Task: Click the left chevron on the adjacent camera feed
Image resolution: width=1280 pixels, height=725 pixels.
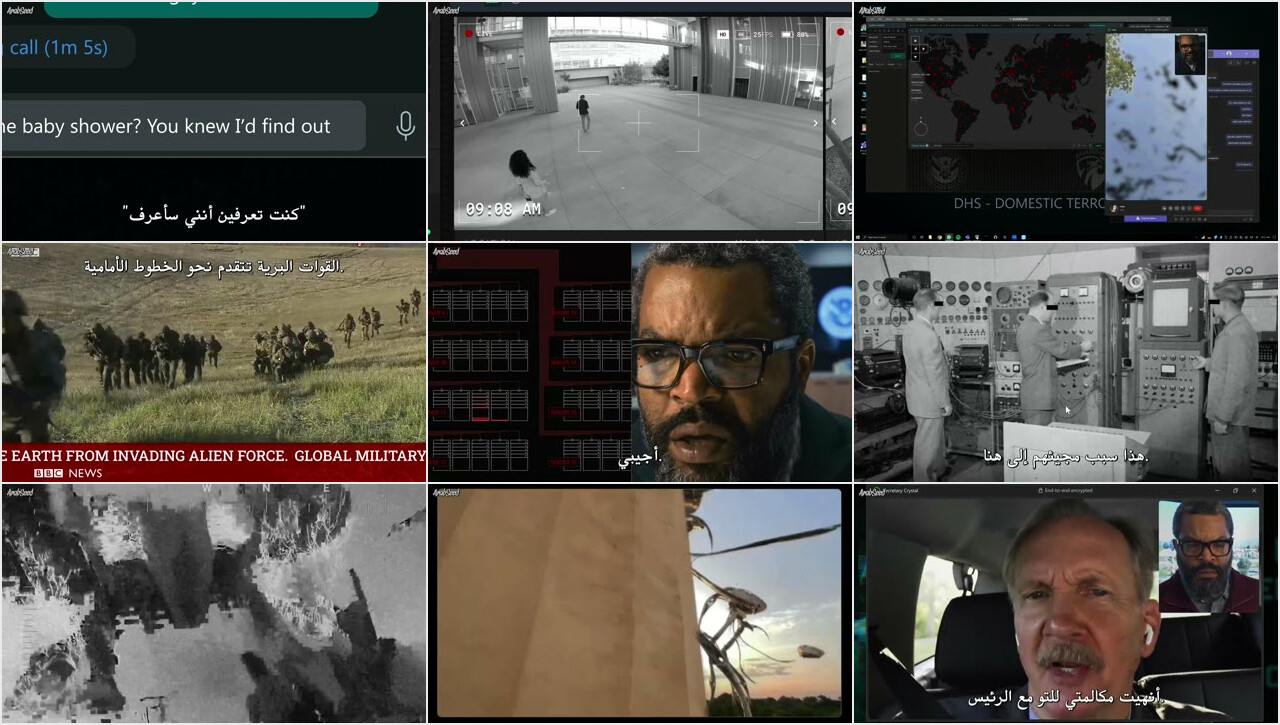Action: pos(834,122)
